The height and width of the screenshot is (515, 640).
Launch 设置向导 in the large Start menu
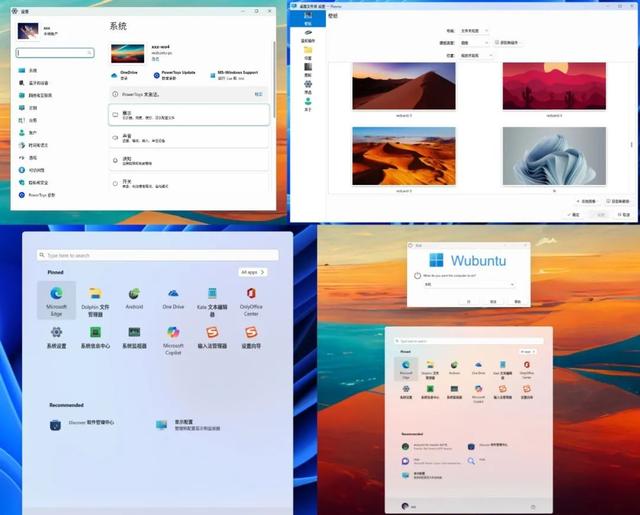point(251,337)
